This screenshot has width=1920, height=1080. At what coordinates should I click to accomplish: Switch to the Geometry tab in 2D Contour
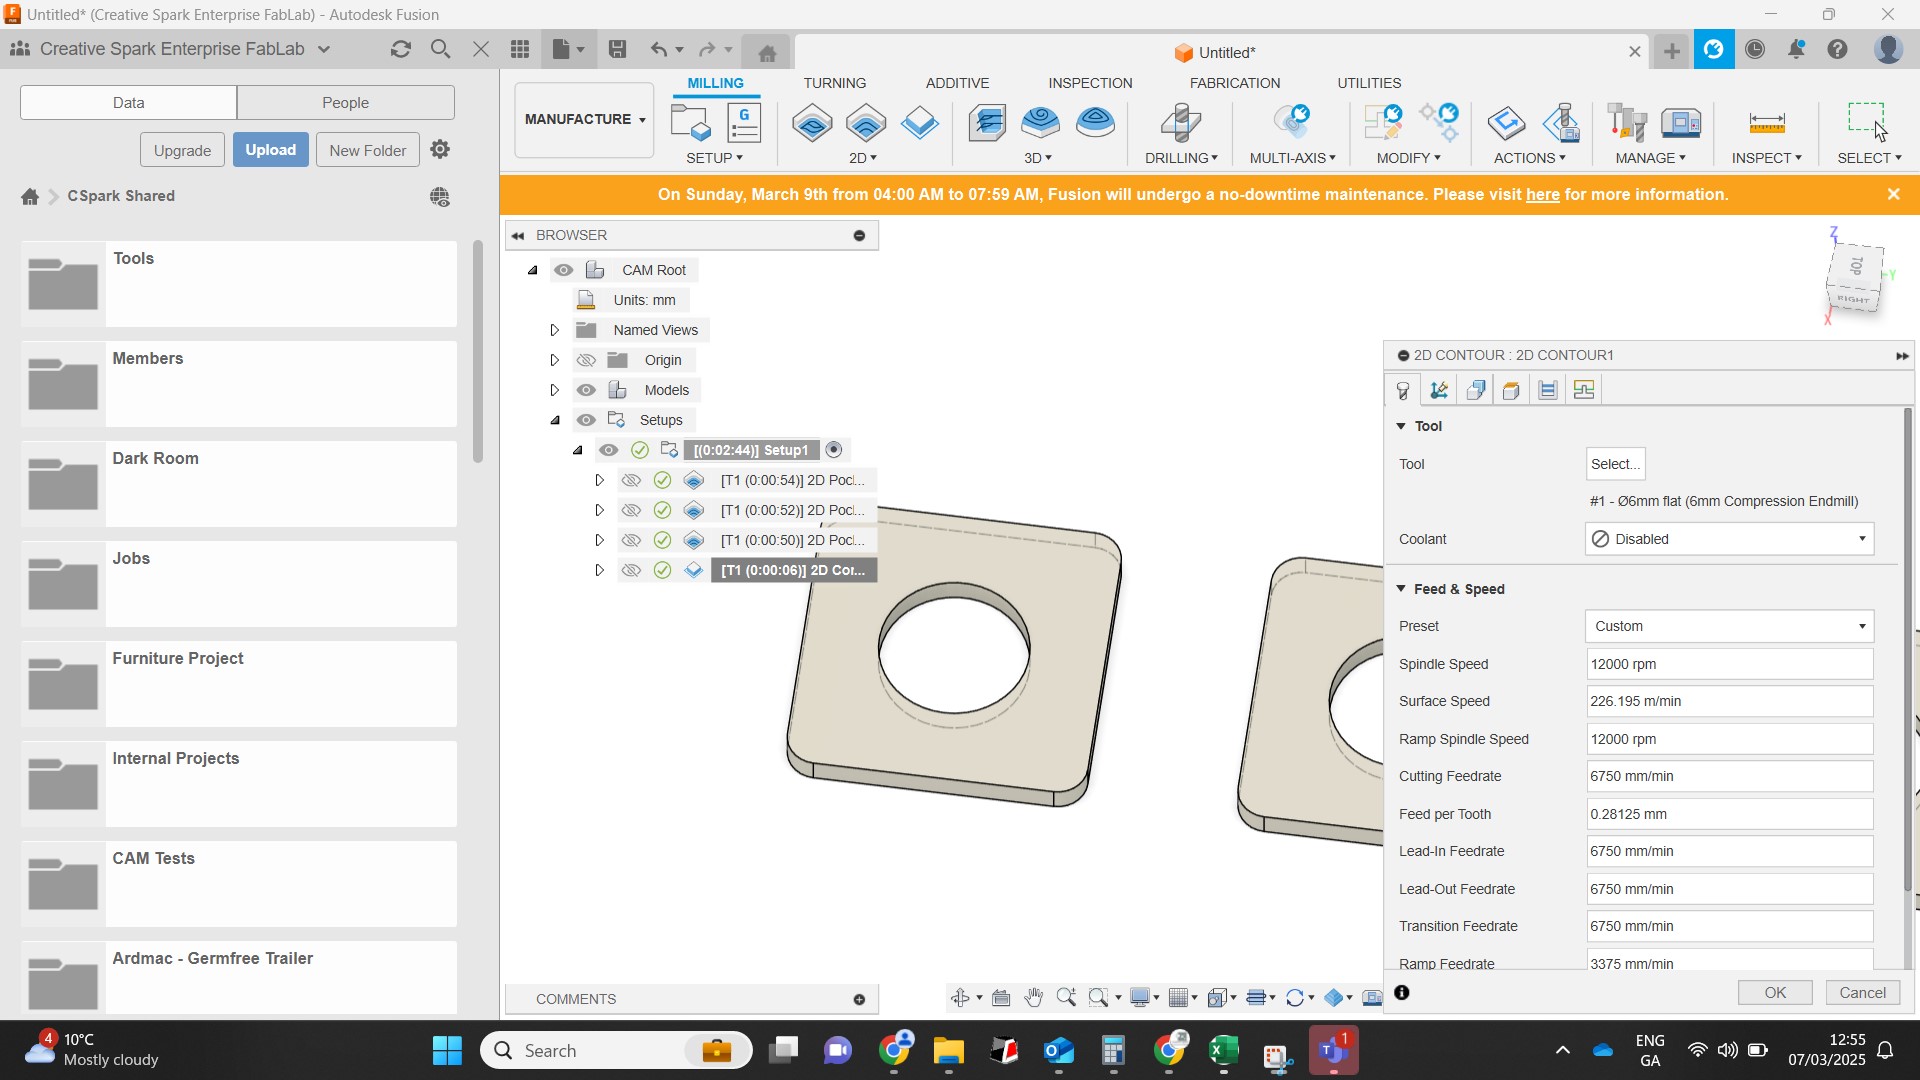tap(1439, 390)
